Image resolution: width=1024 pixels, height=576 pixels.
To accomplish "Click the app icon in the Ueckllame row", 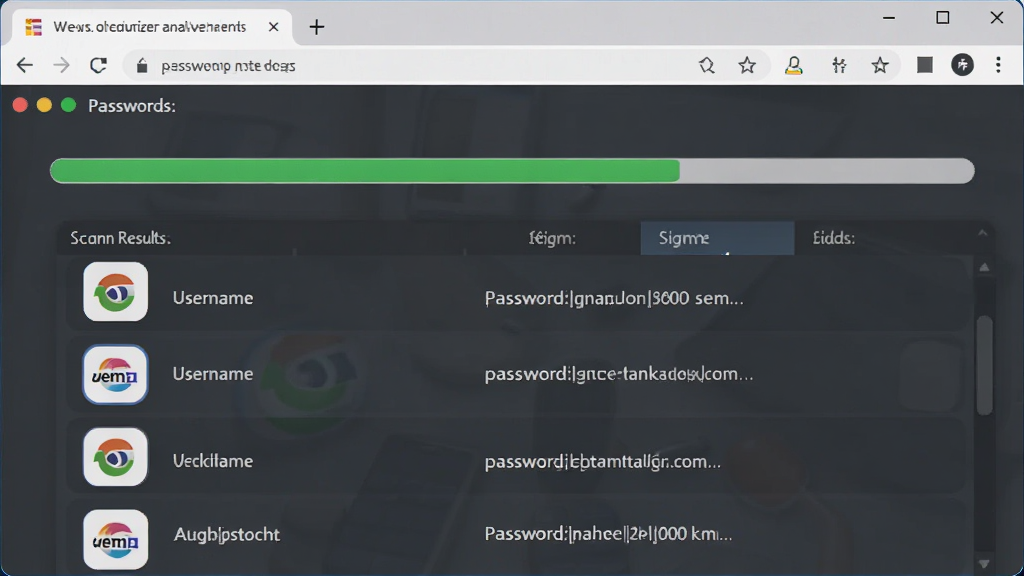I will pos(116,457).
